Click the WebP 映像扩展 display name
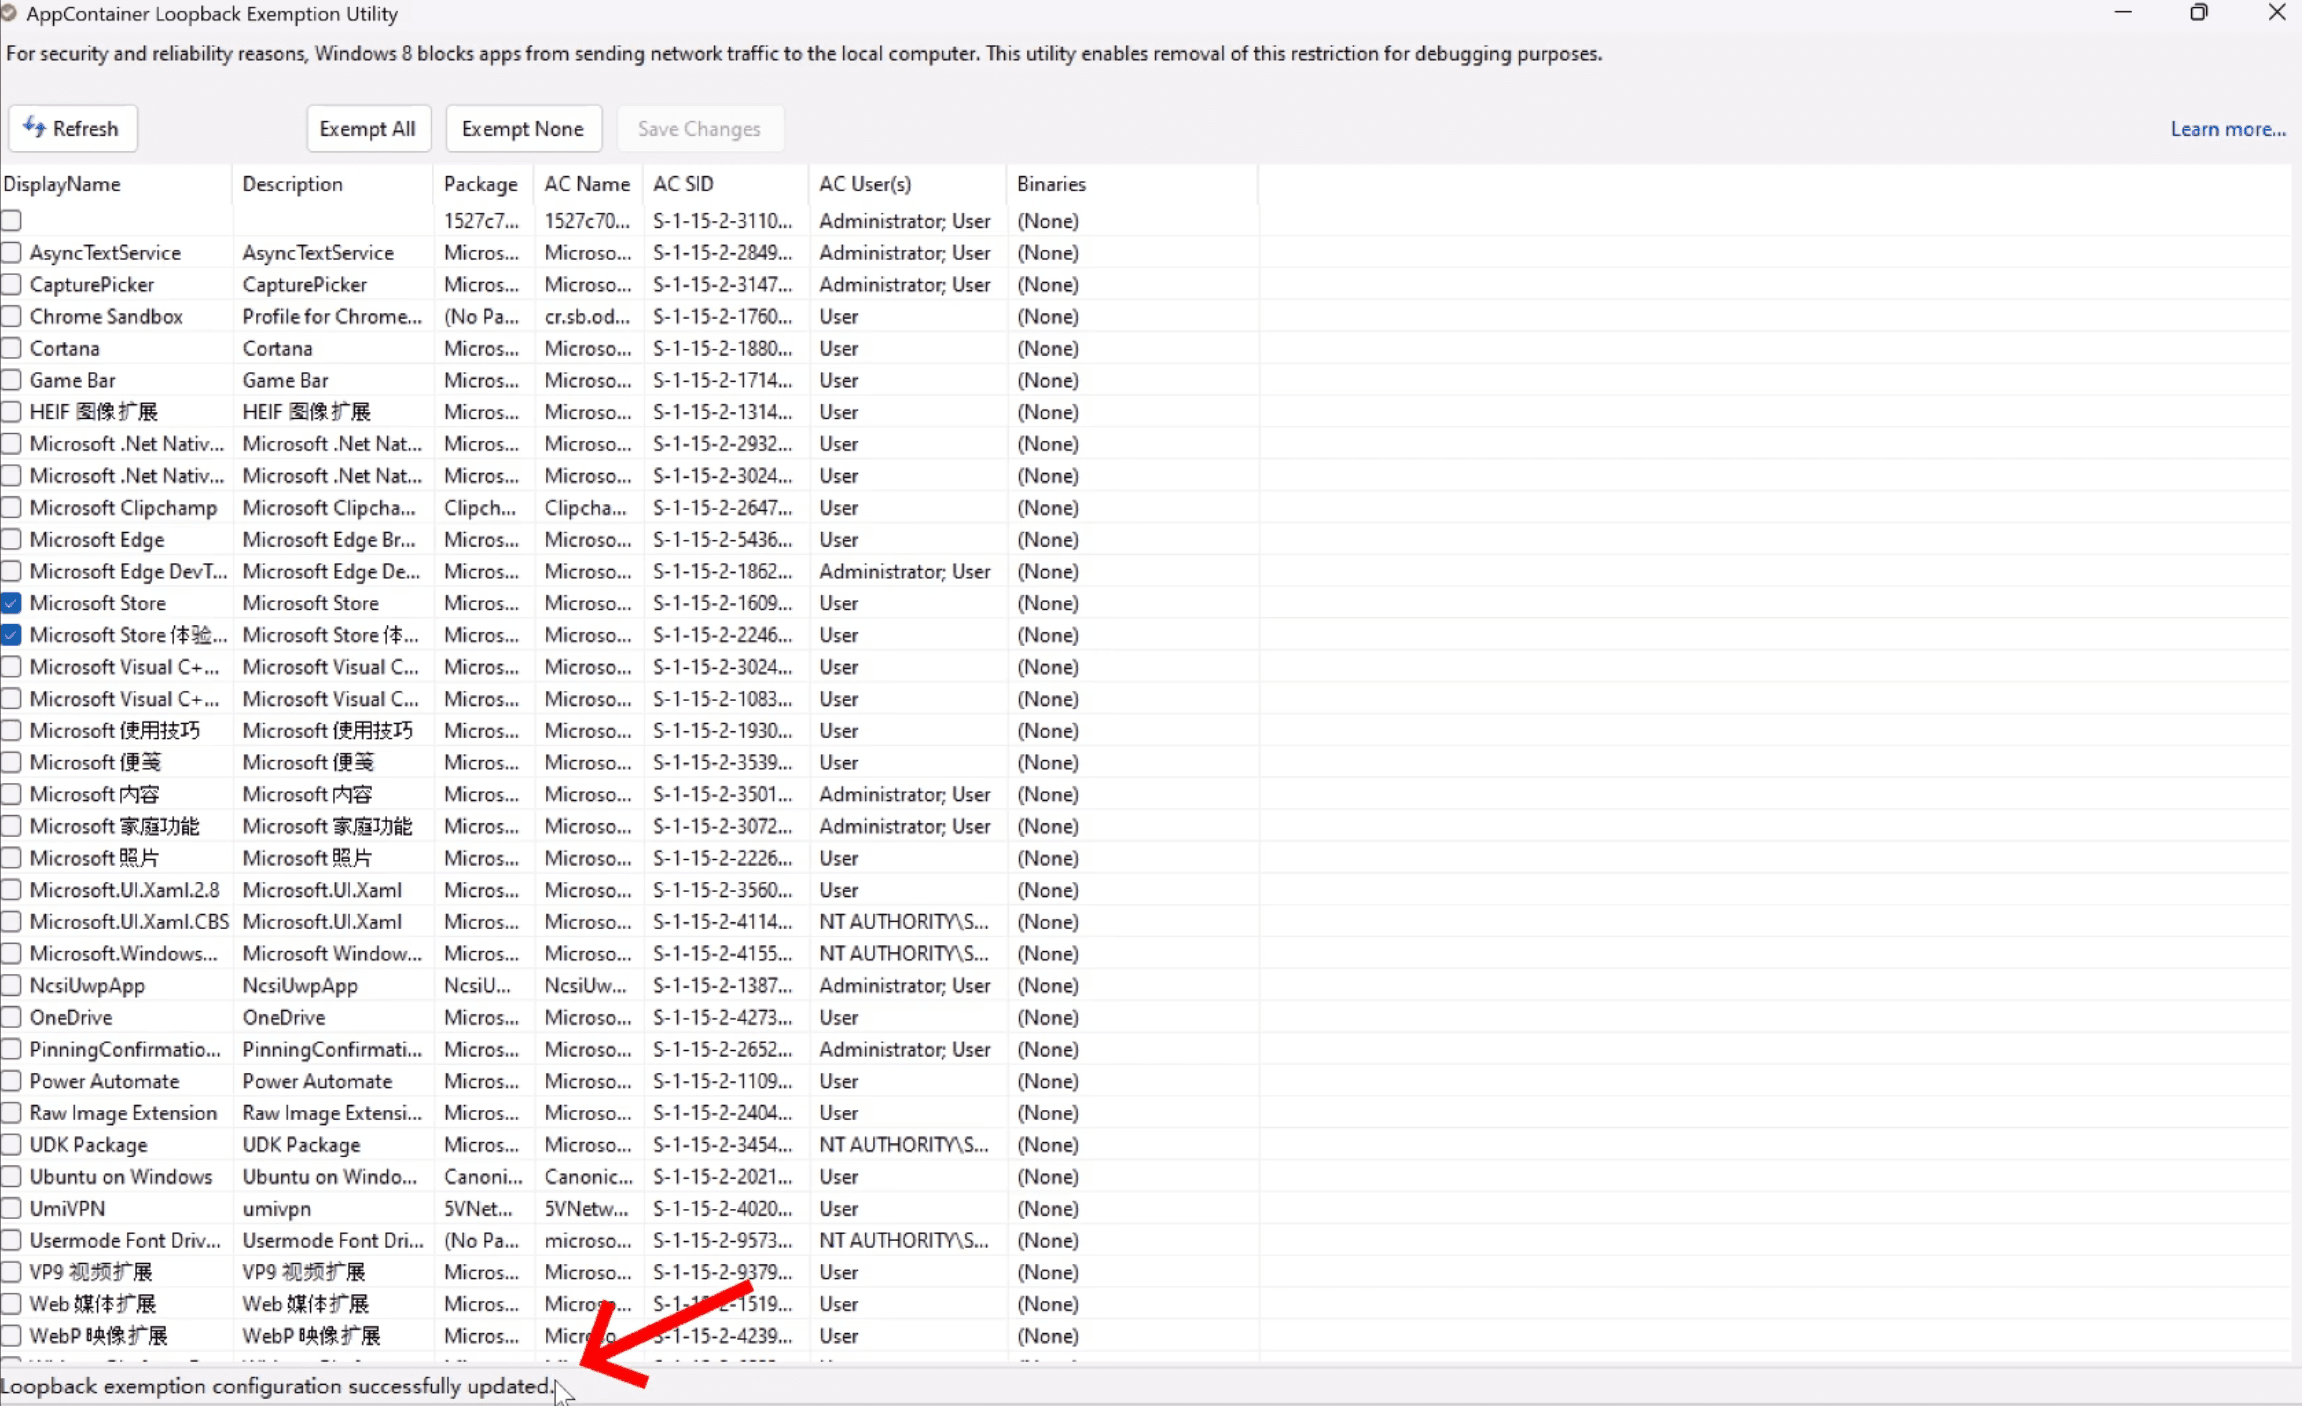 pyautogui.click(x=98, y=1336)
